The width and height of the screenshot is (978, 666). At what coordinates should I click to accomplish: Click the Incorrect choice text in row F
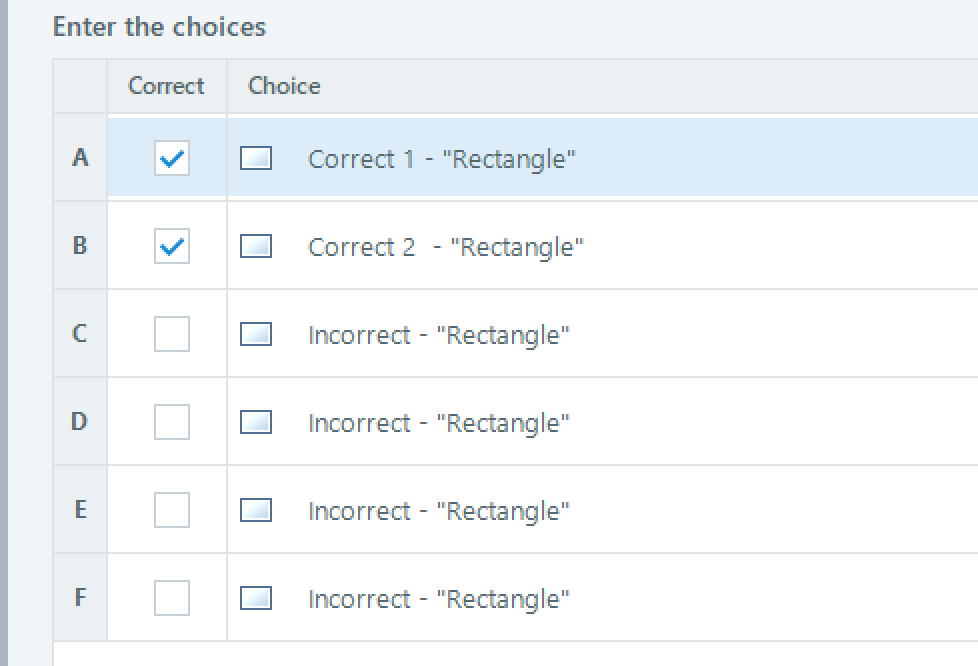point(439,599)
